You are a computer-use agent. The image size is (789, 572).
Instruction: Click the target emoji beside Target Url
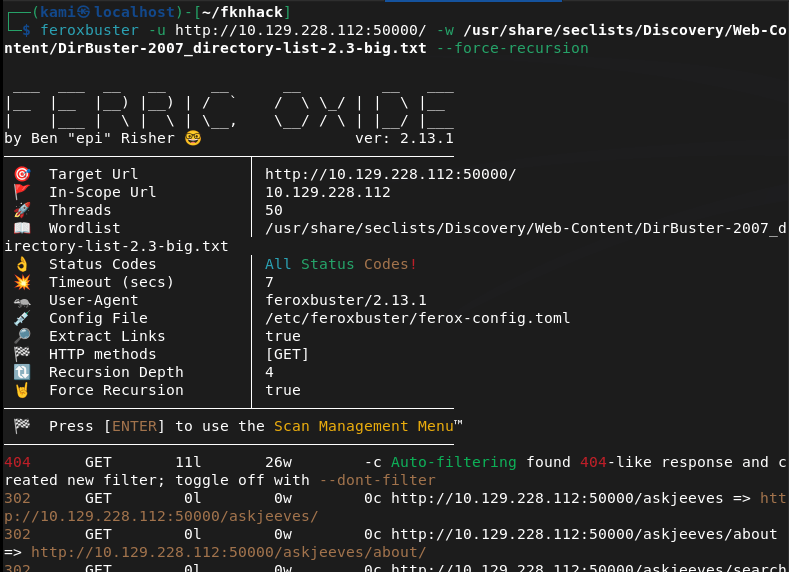22,174
